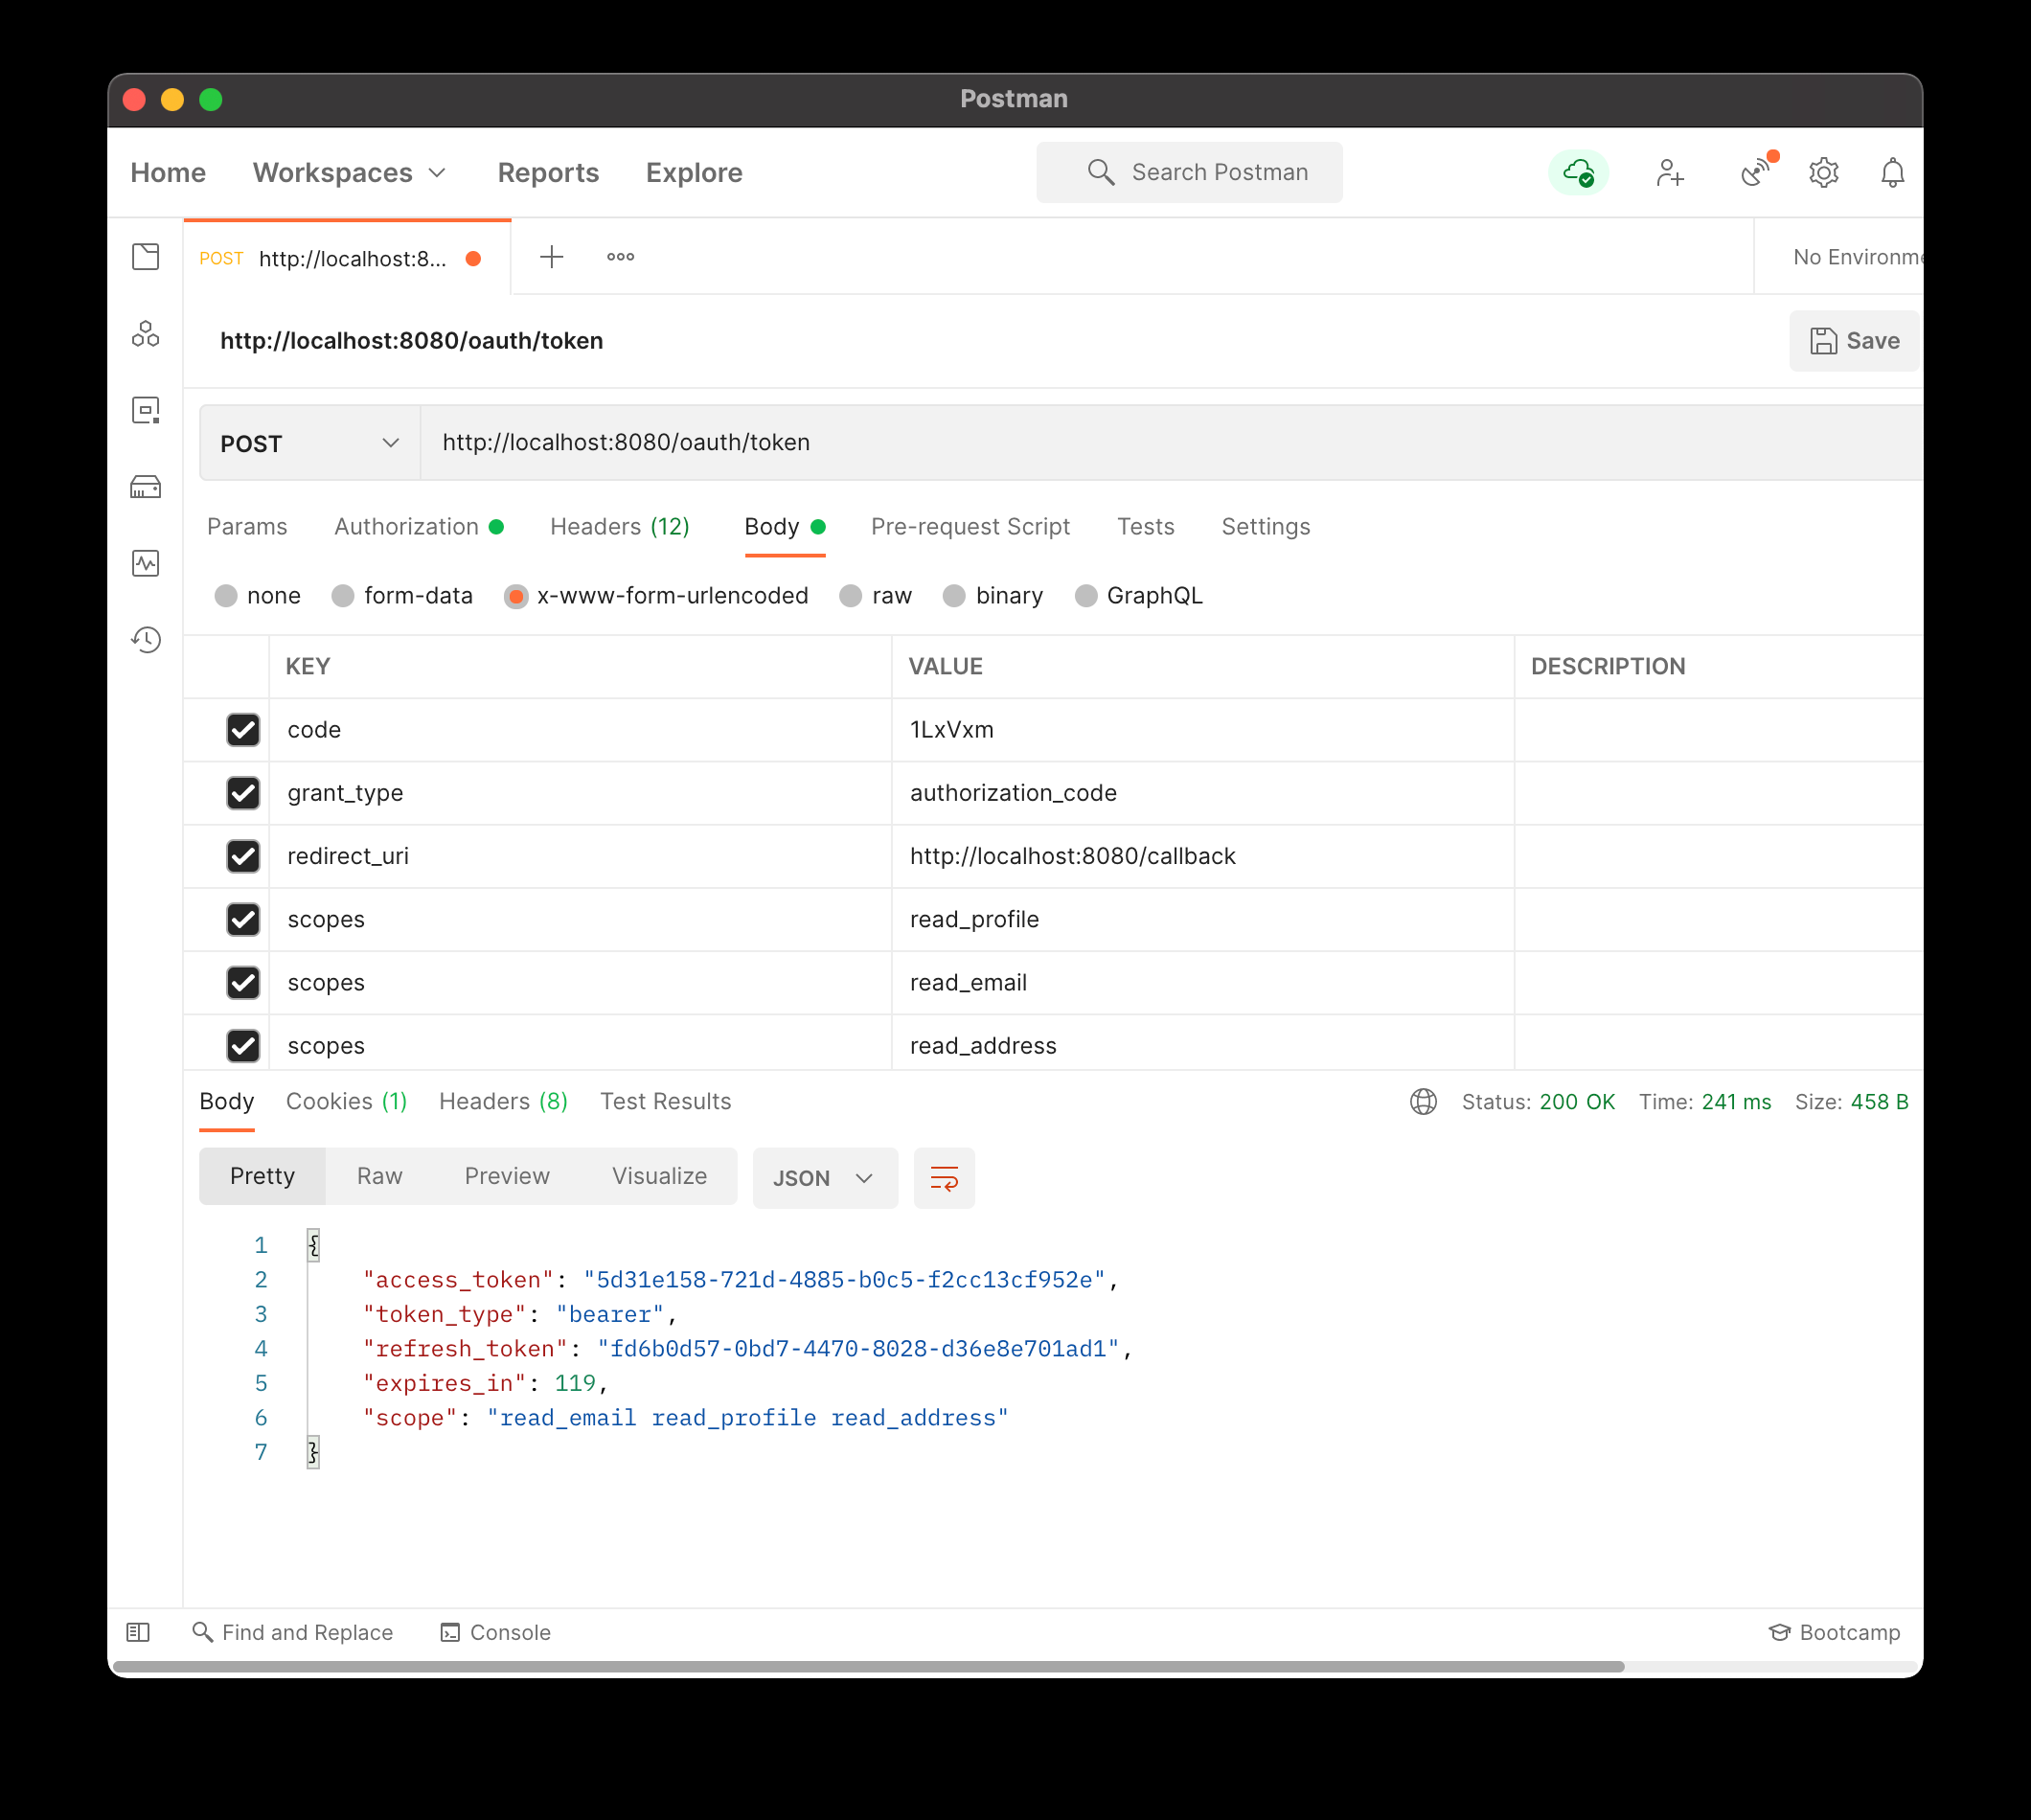Viewport: 2031px width, 1820px height.
Task: Open the History sidebar icon
Action: [x=146, y=640]
